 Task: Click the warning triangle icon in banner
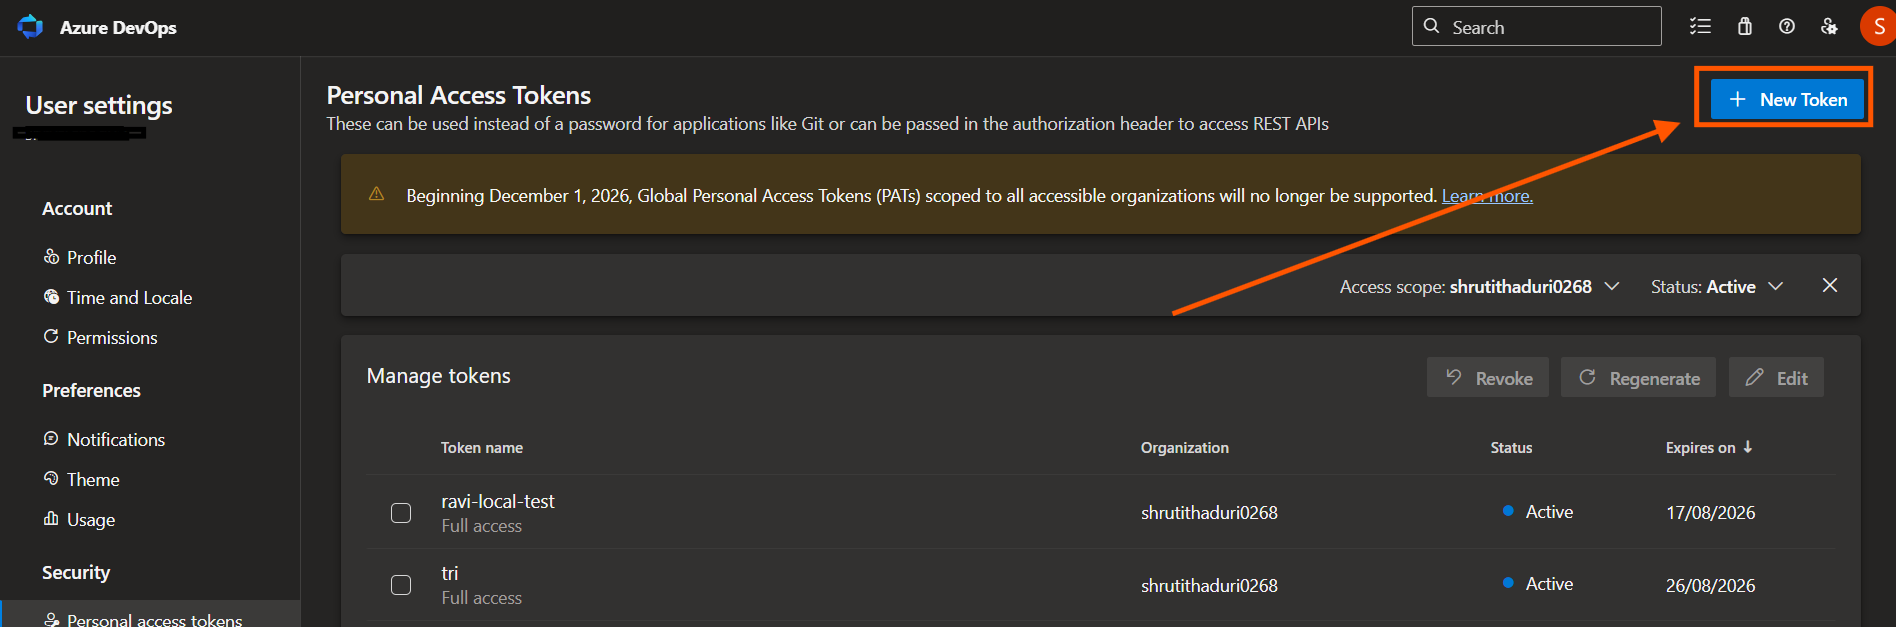(x=377, y=194)
